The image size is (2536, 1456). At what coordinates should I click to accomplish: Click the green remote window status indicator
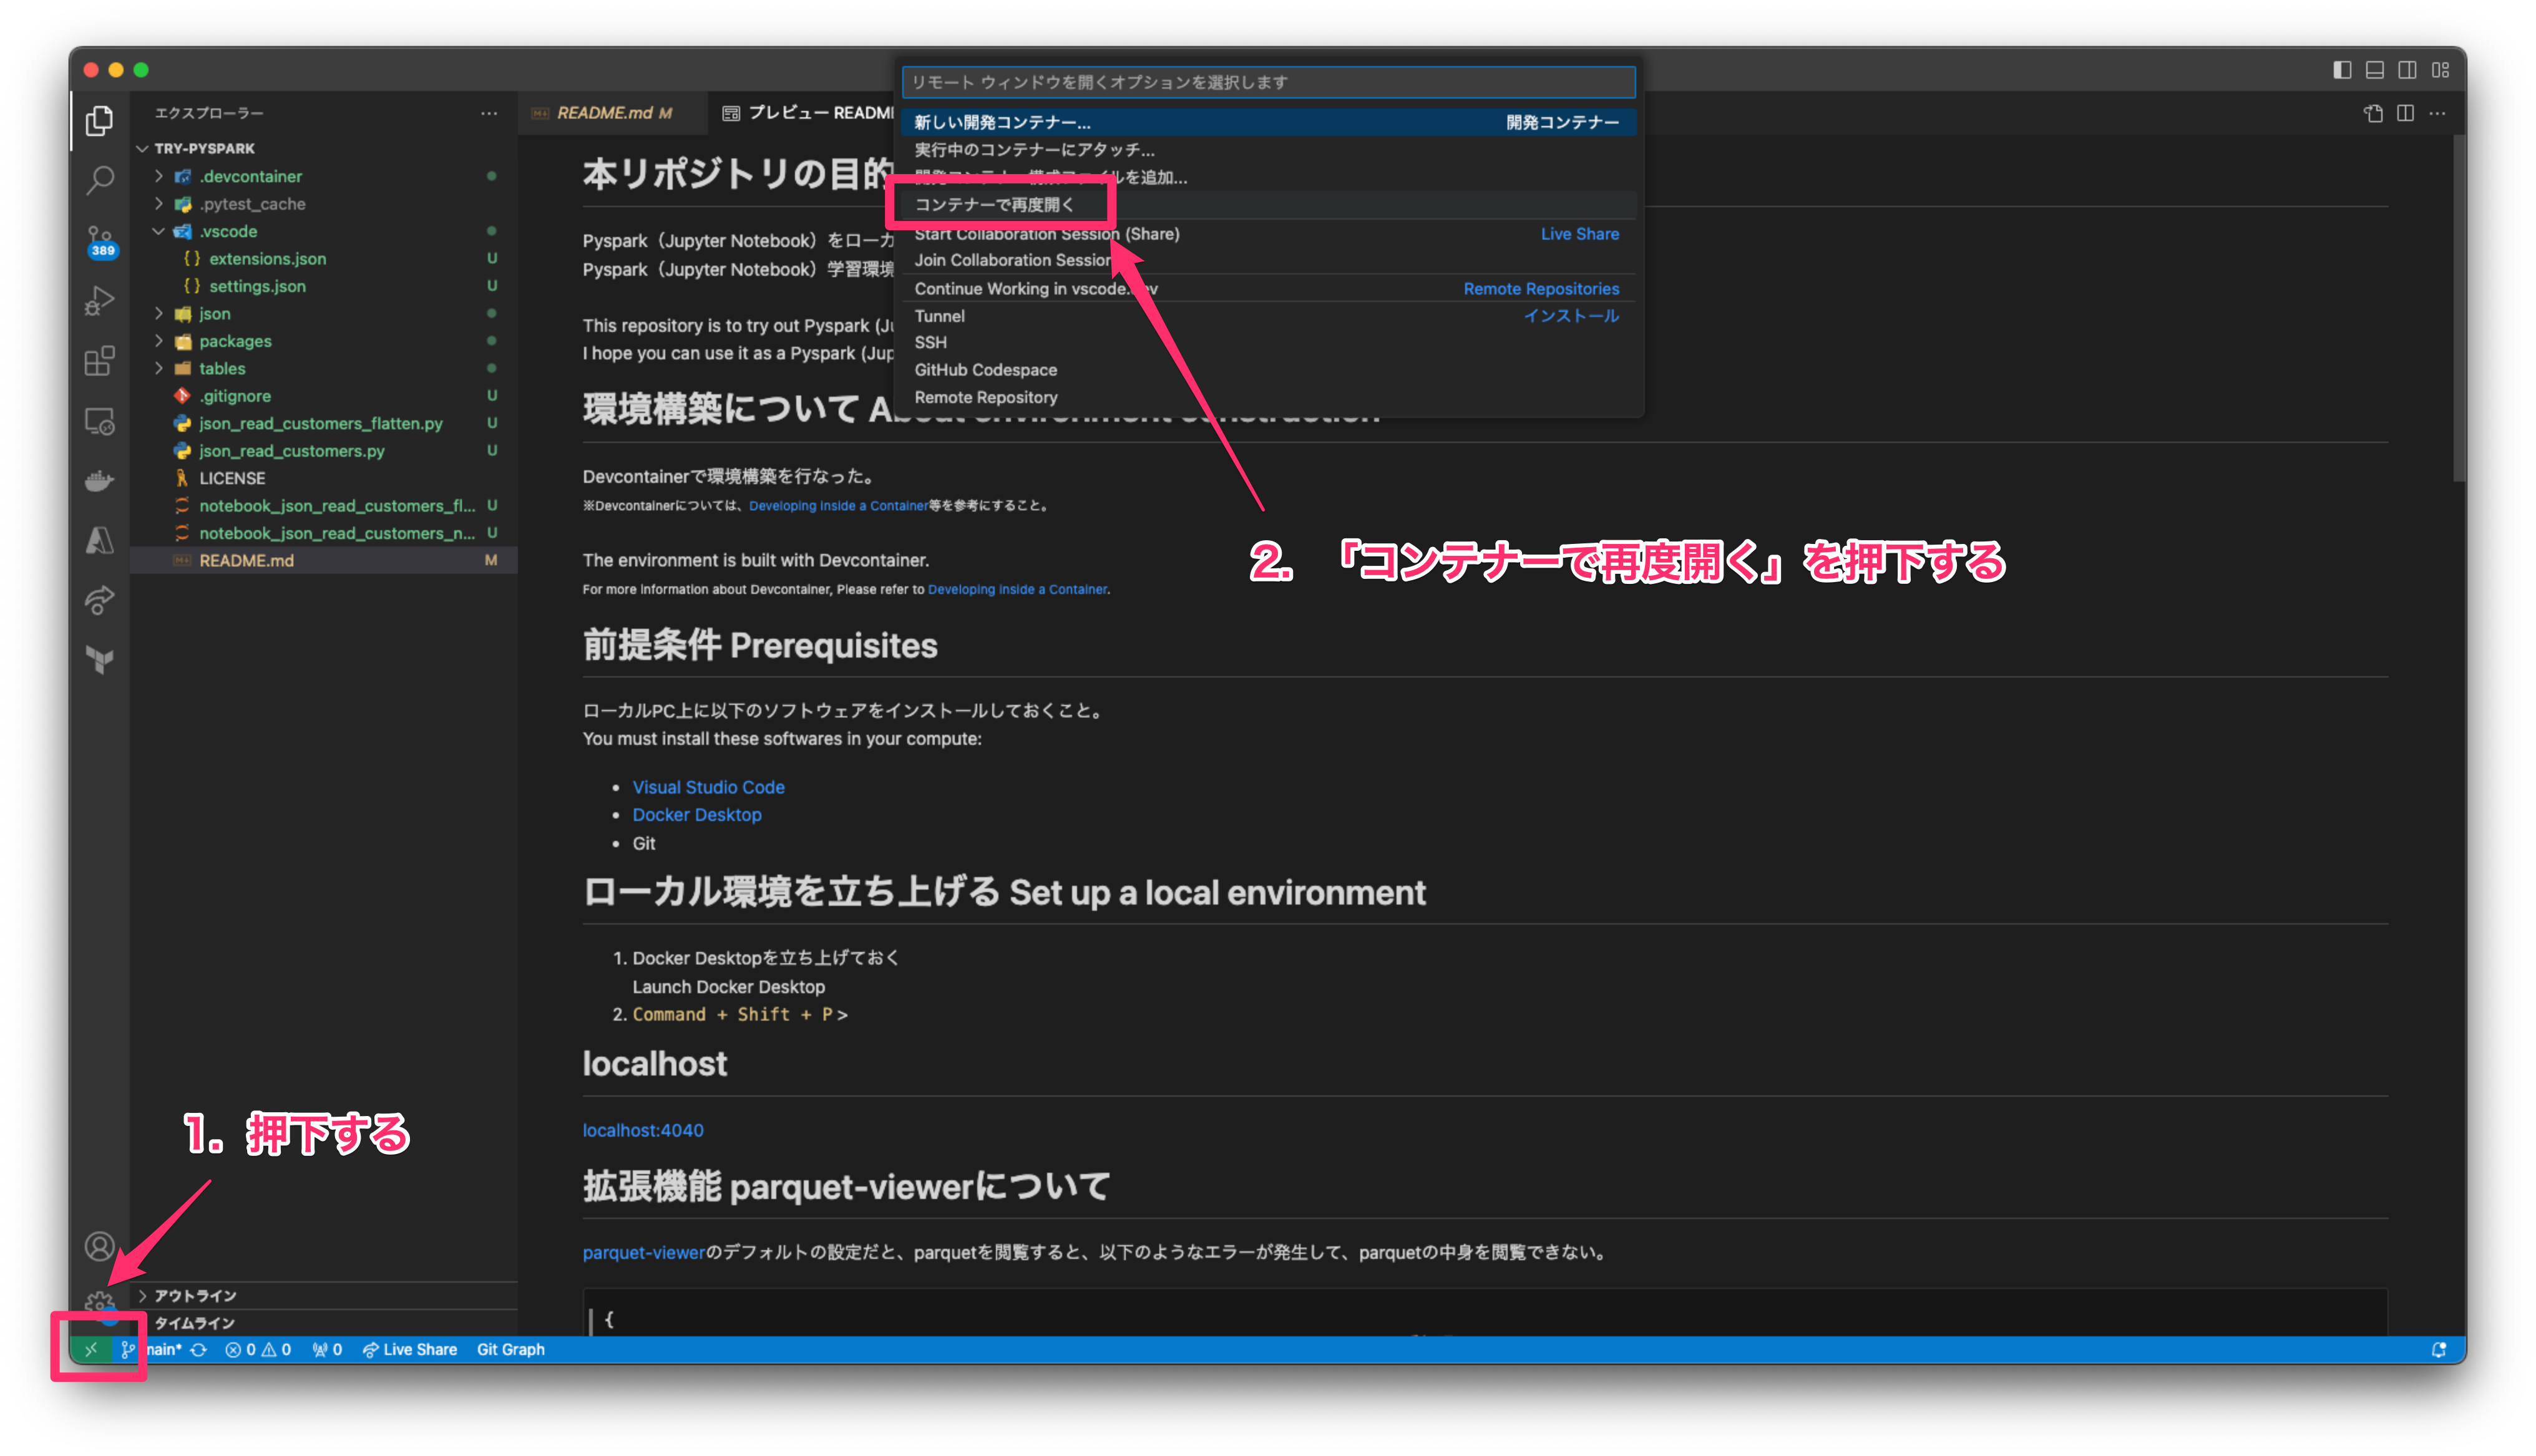(x=91, y=1349)
